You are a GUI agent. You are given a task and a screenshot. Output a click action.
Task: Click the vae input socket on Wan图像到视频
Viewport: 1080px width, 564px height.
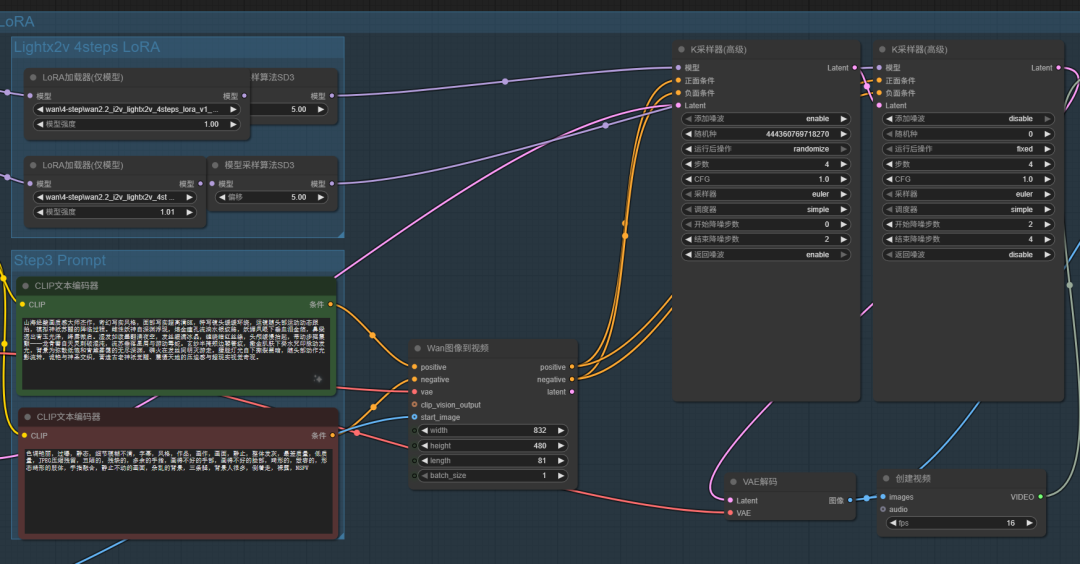414,392
